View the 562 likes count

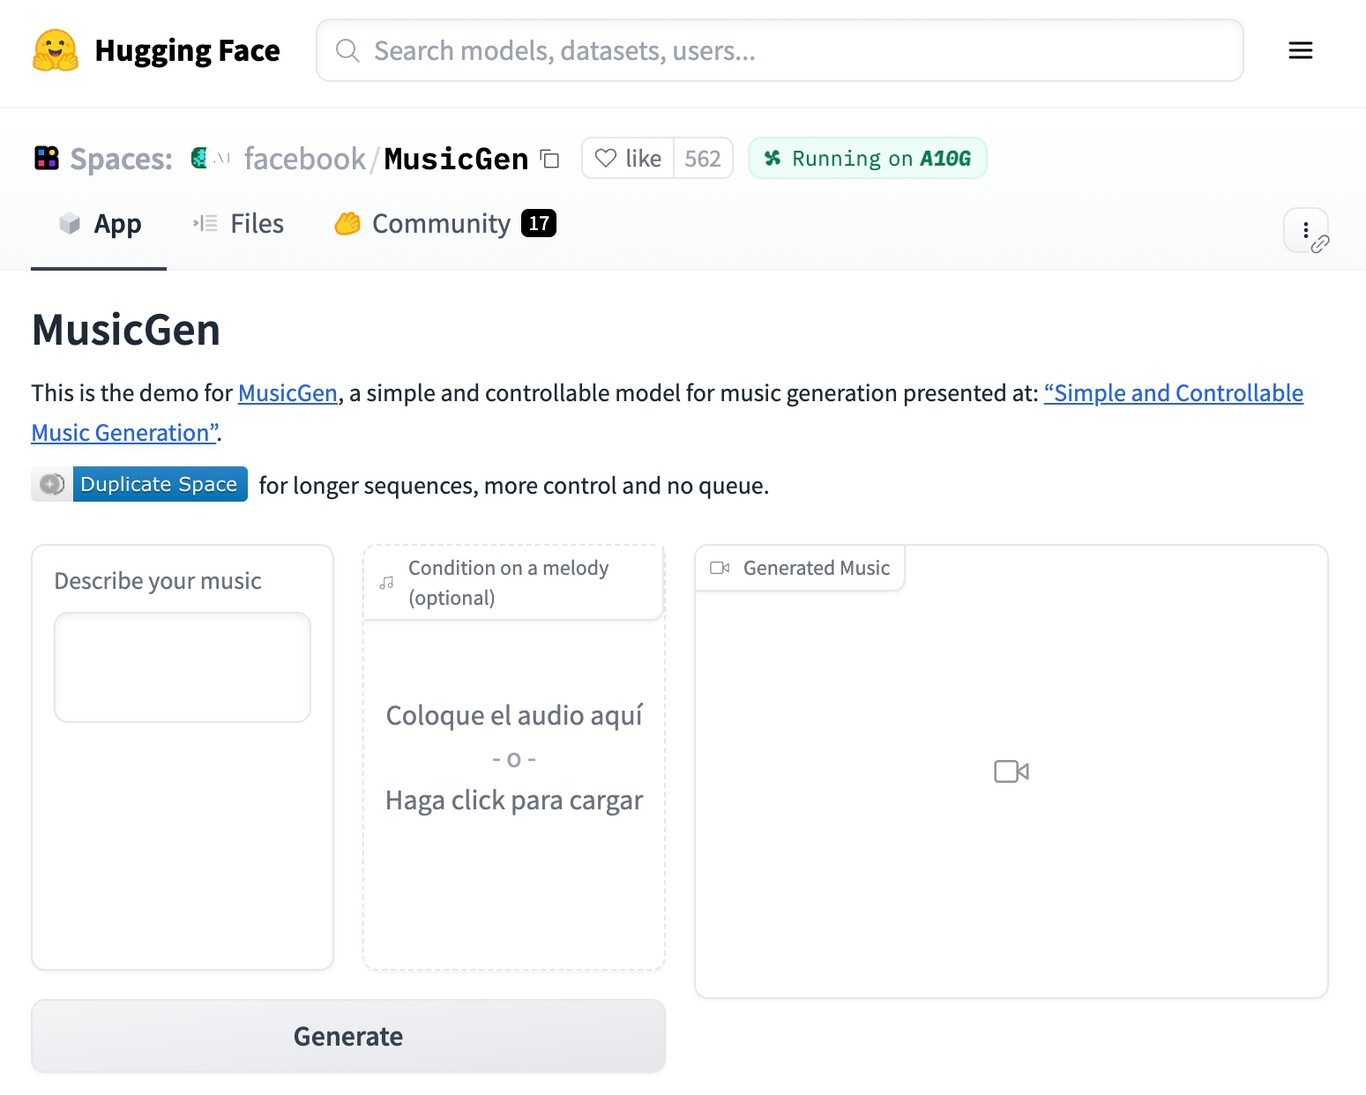tap(703, 158)
